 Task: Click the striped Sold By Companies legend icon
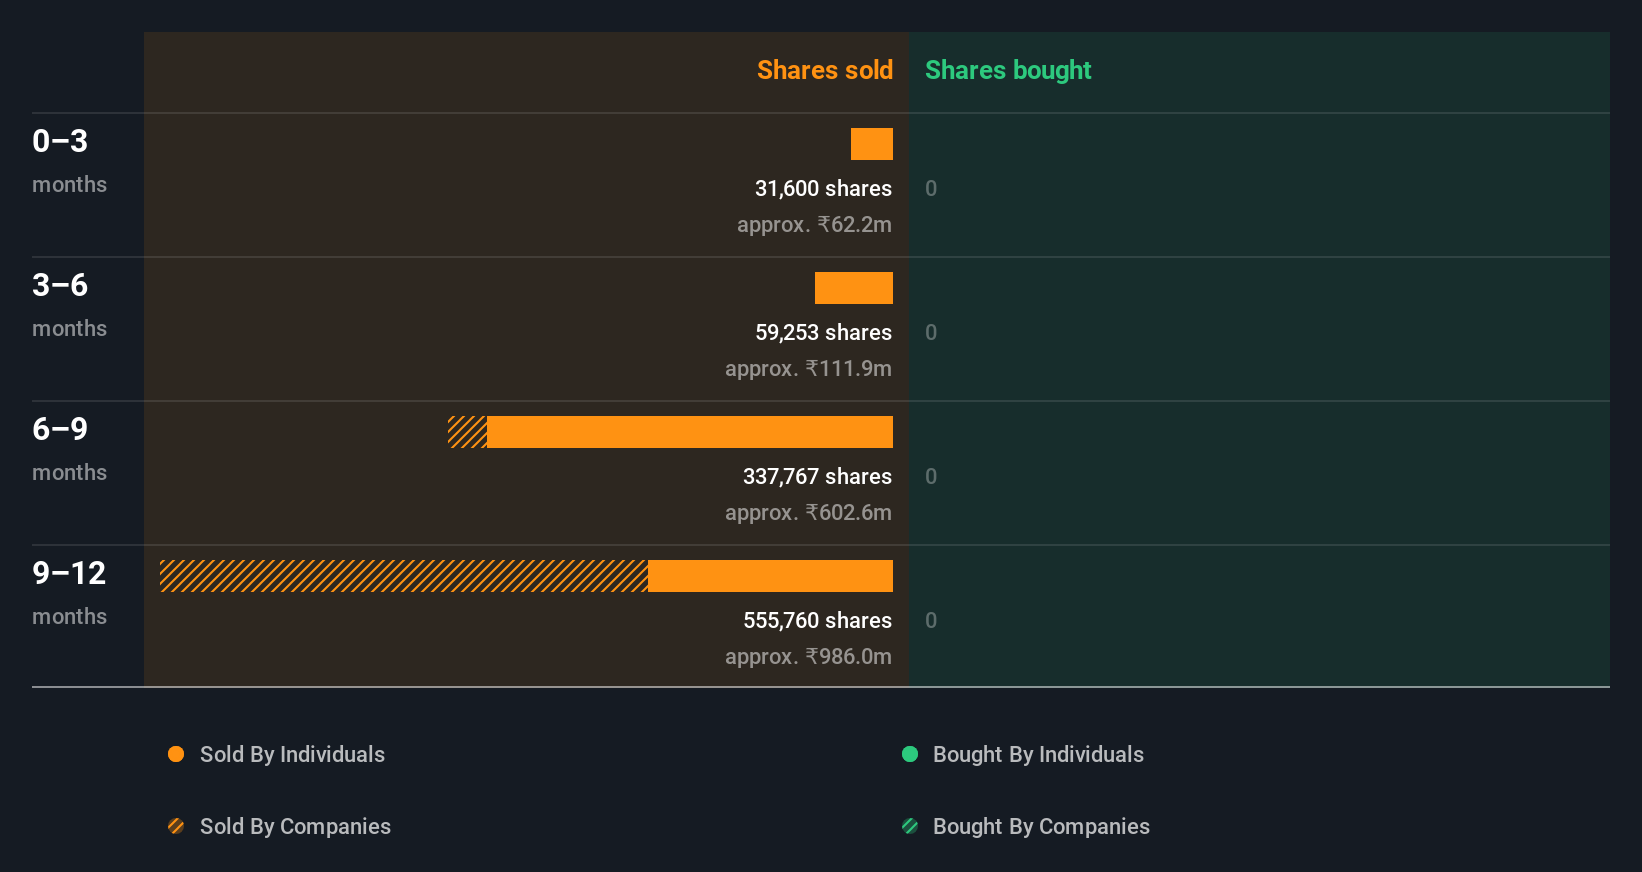click(x=176, y=826)
